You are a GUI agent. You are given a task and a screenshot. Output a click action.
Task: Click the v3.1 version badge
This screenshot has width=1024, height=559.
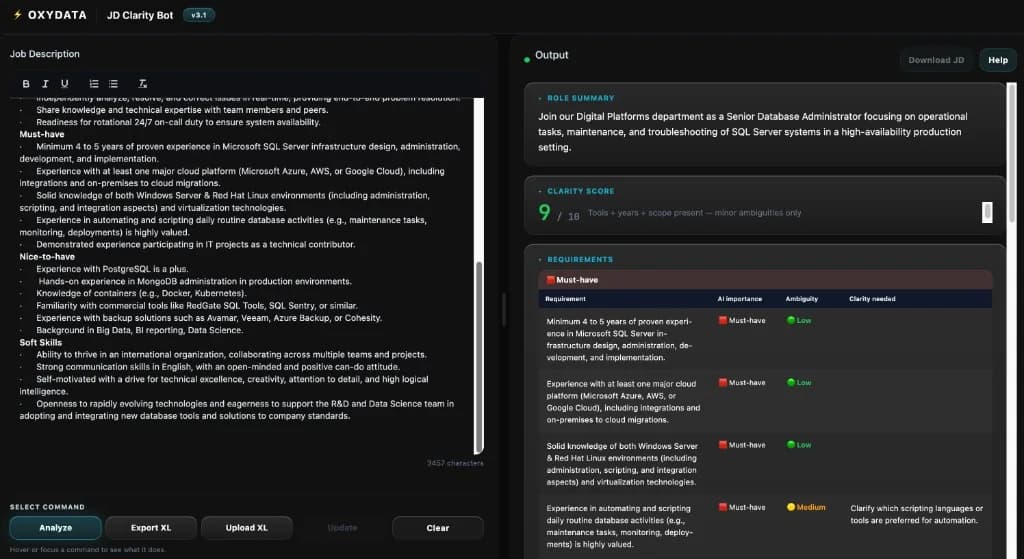(199, 14)
